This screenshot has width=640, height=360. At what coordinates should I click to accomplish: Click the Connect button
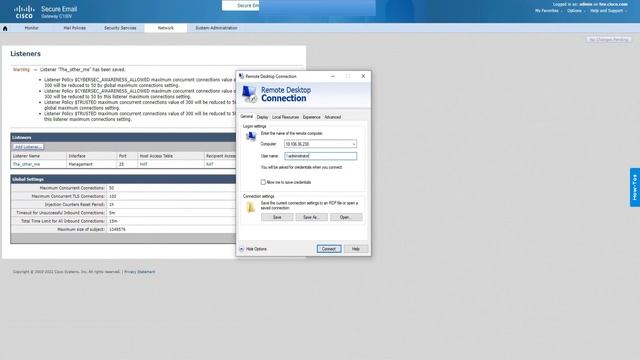pyautogui.click(x=329, y=249)
